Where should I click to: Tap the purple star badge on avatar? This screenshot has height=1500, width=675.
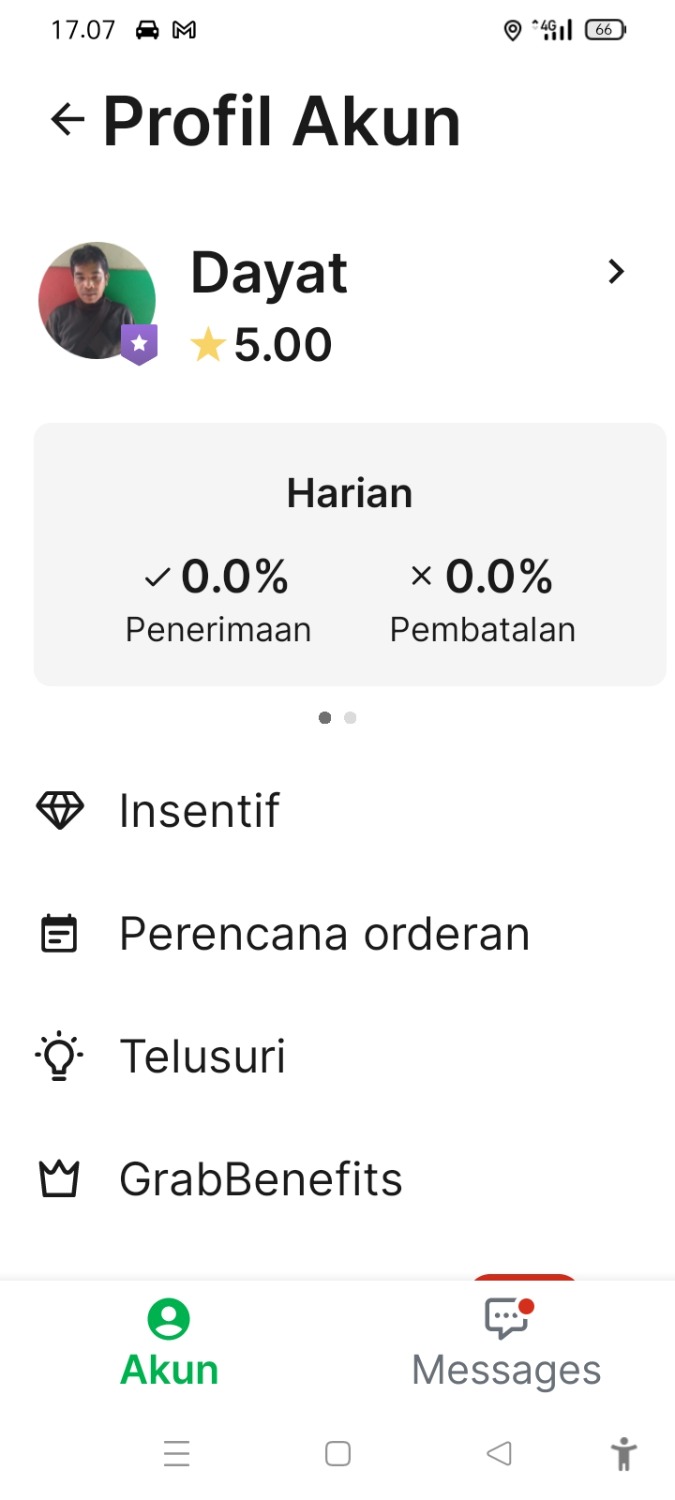[139, 344]
